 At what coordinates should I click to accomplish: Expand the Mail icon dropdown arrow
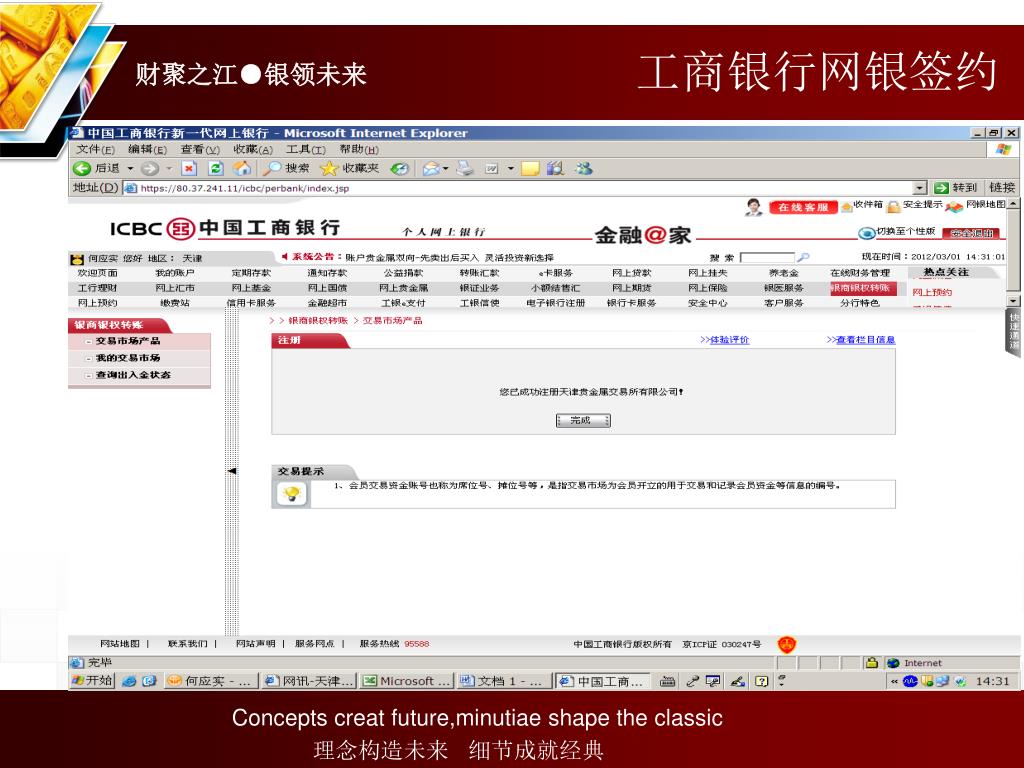tap(446, 168)
